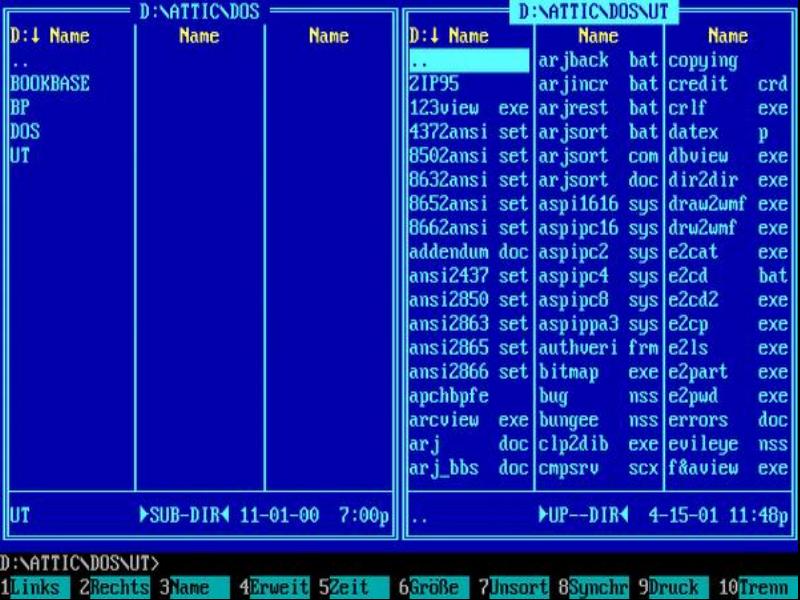Click the 1 Links function key
Image resolution: width=800 pixels, height=600 pixels.
point(35,587)
